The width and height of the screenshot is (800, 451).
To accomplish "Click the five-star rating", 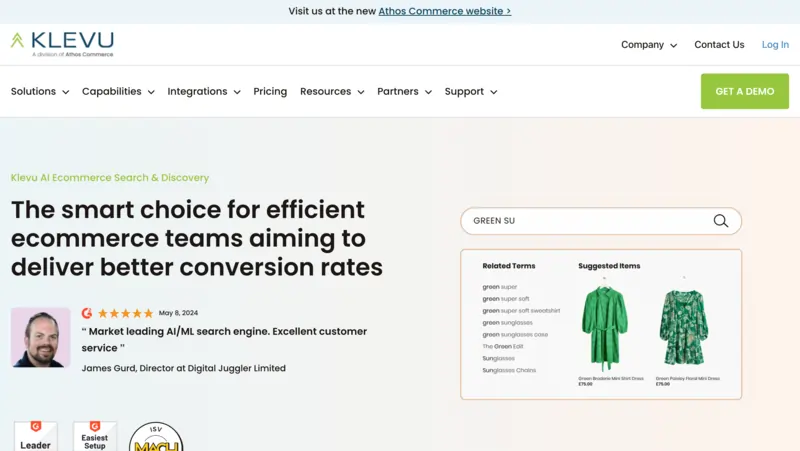I will pyautogui.click(x=126, y=313).
